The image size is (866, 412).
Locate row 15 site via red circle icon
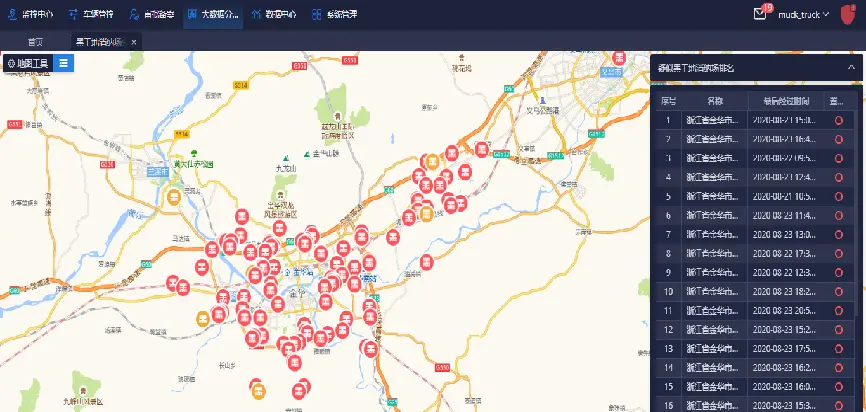pyautogui.click(x=838, y=387)
